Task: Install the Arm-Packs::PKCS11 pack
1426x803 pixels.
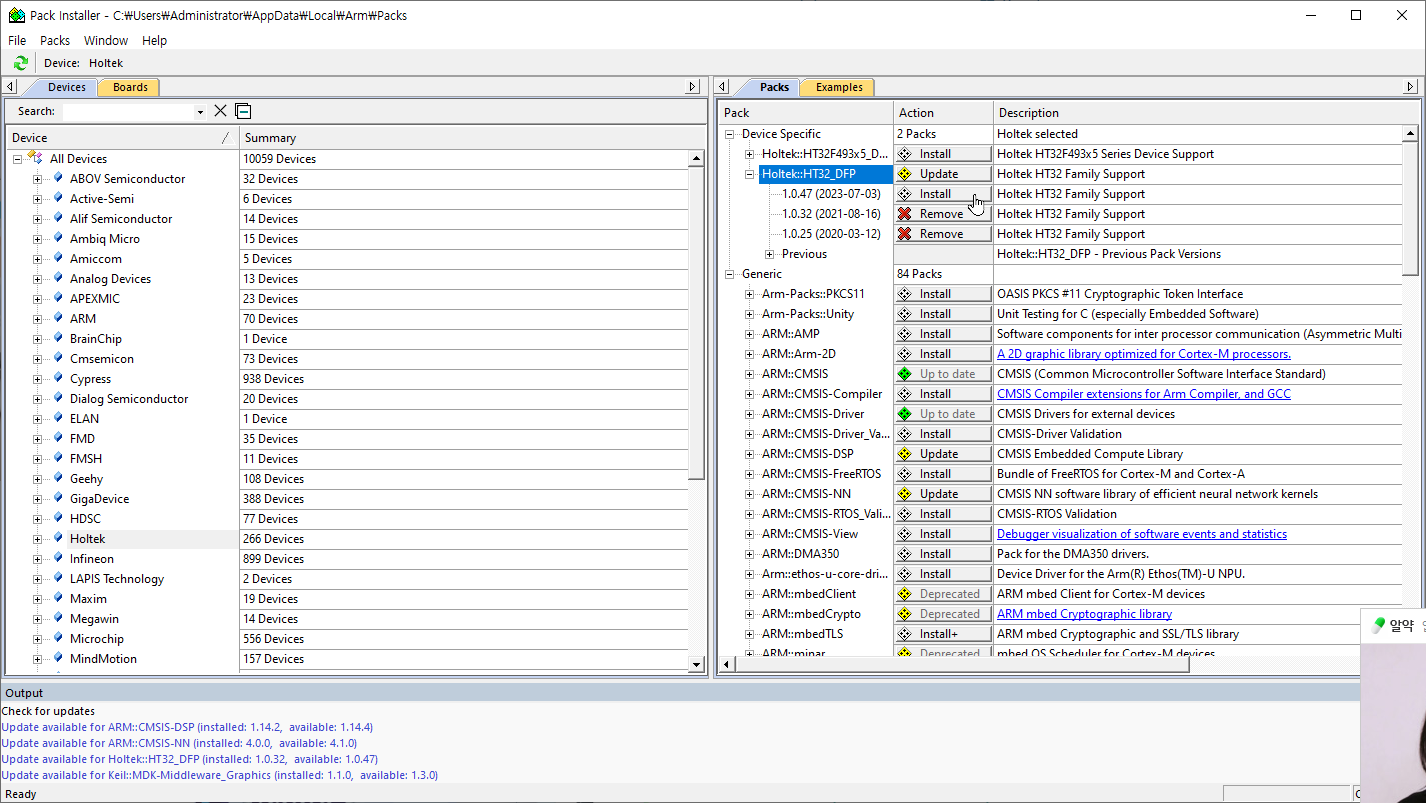Action: point(943,294)
